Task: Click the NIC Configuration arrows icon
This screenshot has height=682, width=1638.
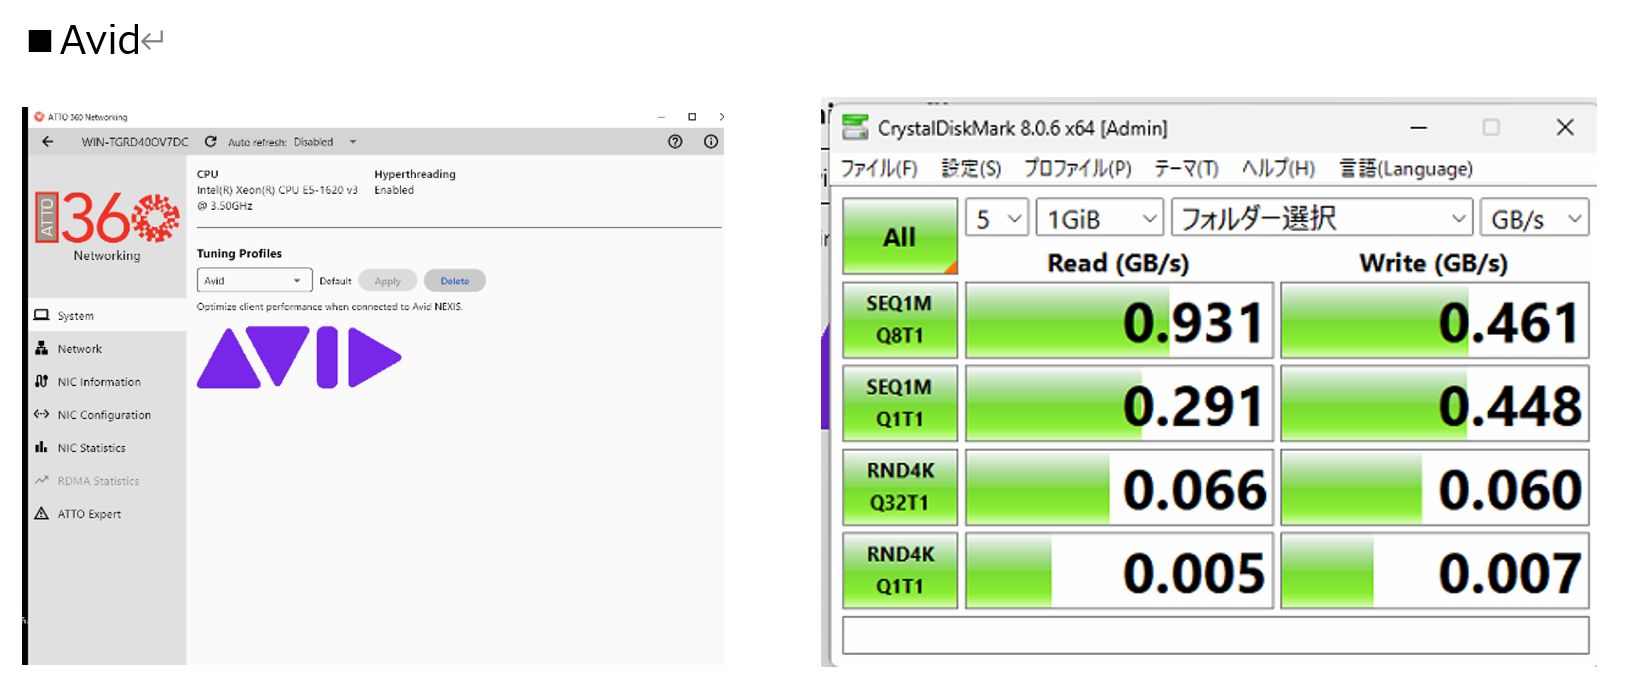Action: [x=41, y=414]
